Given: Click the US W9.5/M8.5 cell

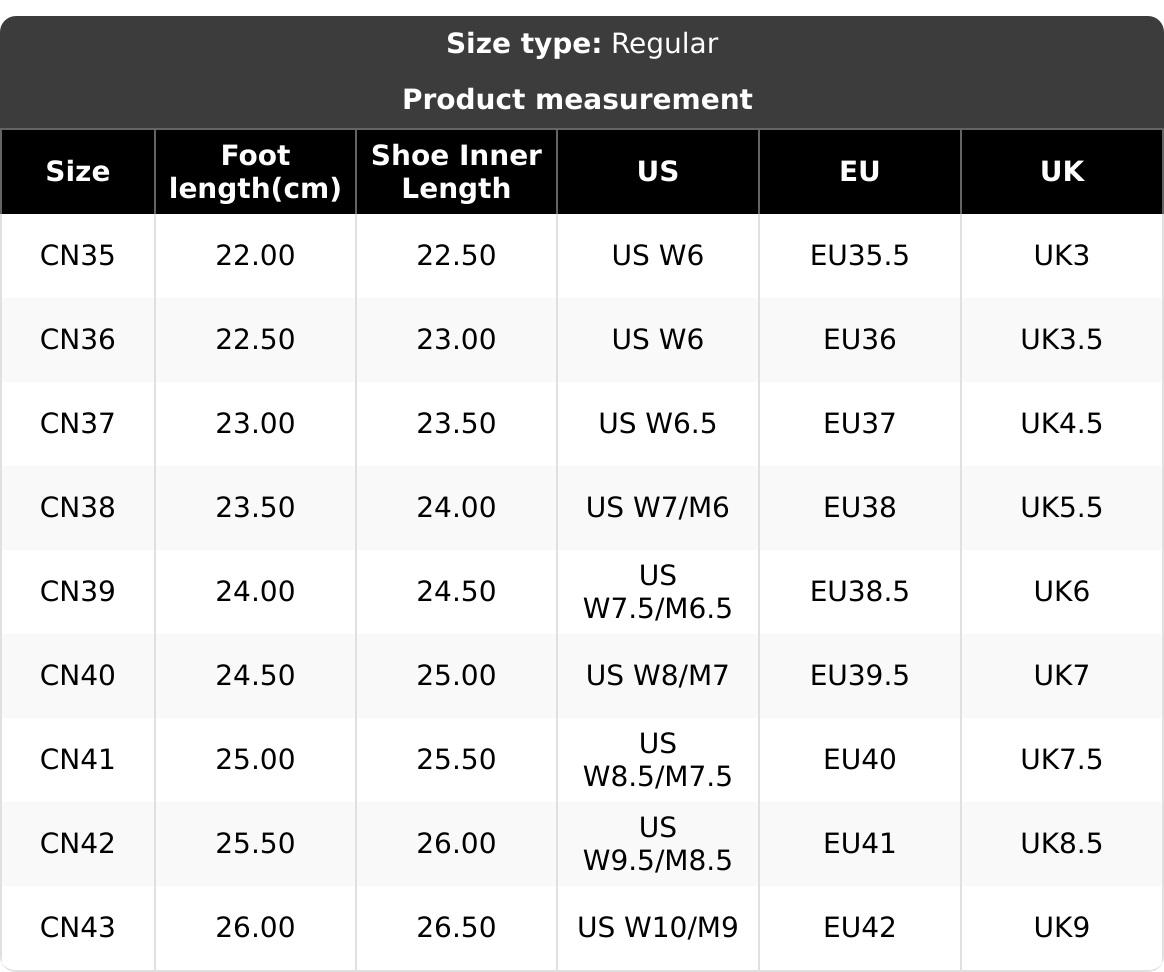Looking at the screenshot, I should (x=658, y=844).
